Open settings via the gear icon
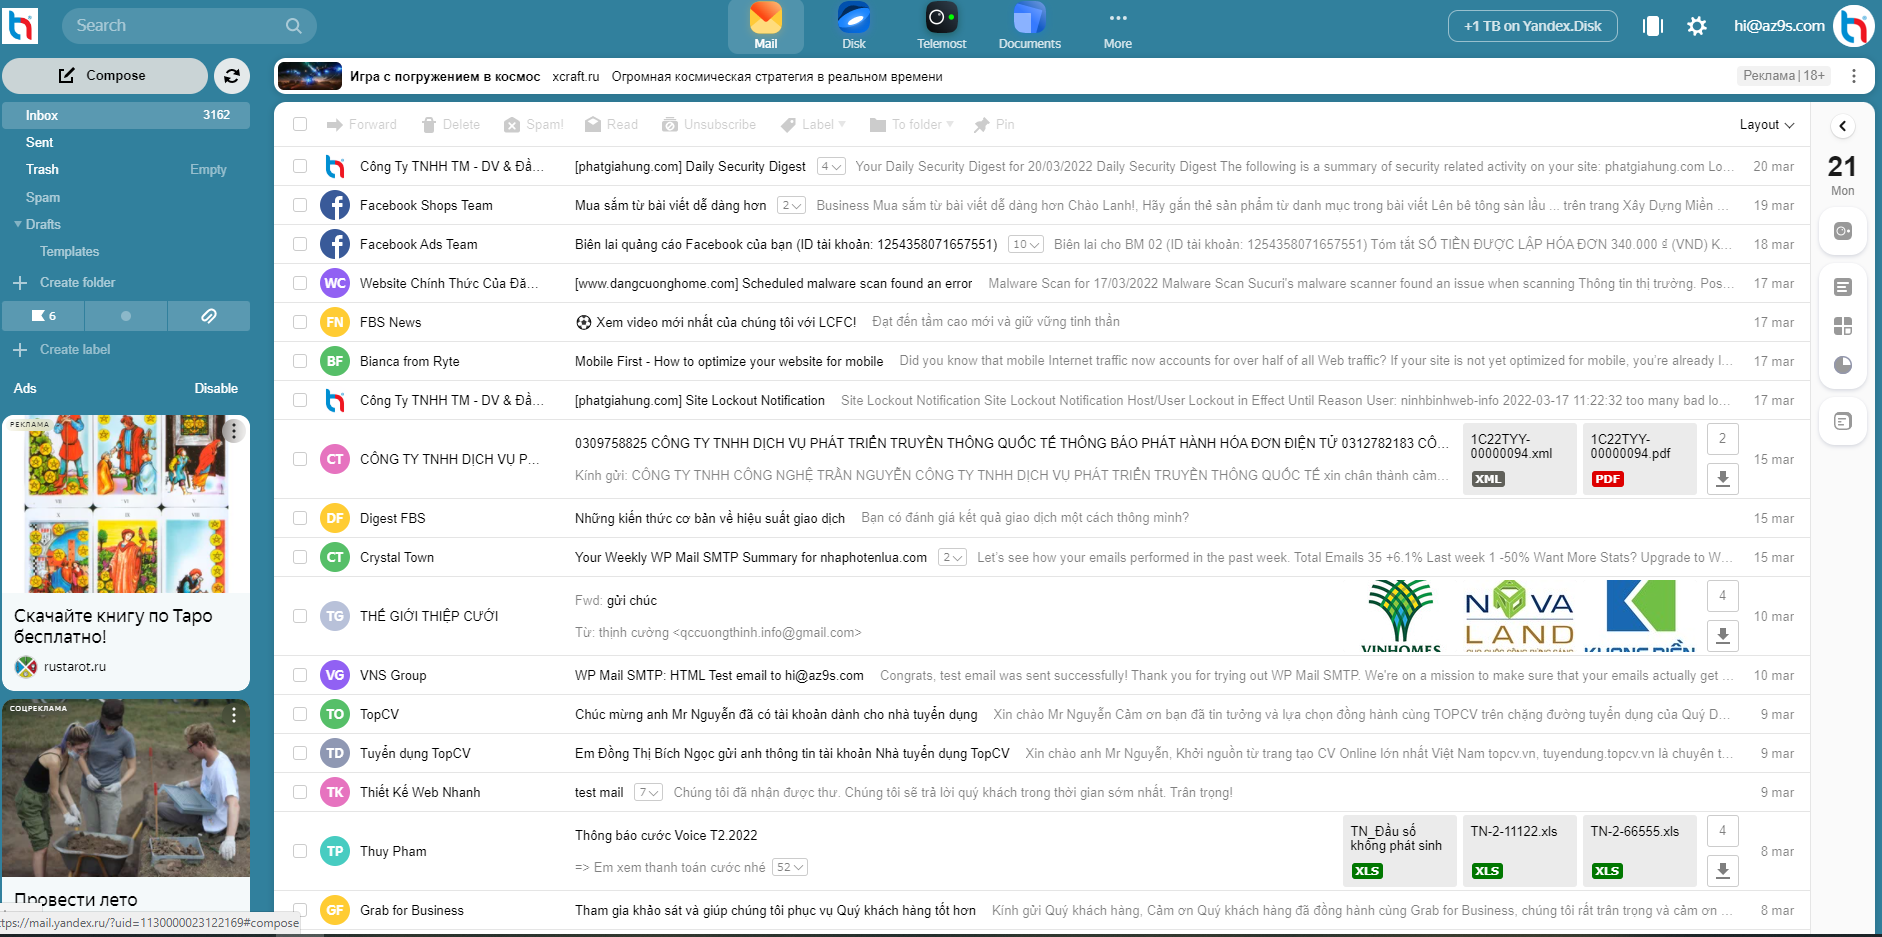Viewport: 1882px width, 937px height. (1697, 26)
